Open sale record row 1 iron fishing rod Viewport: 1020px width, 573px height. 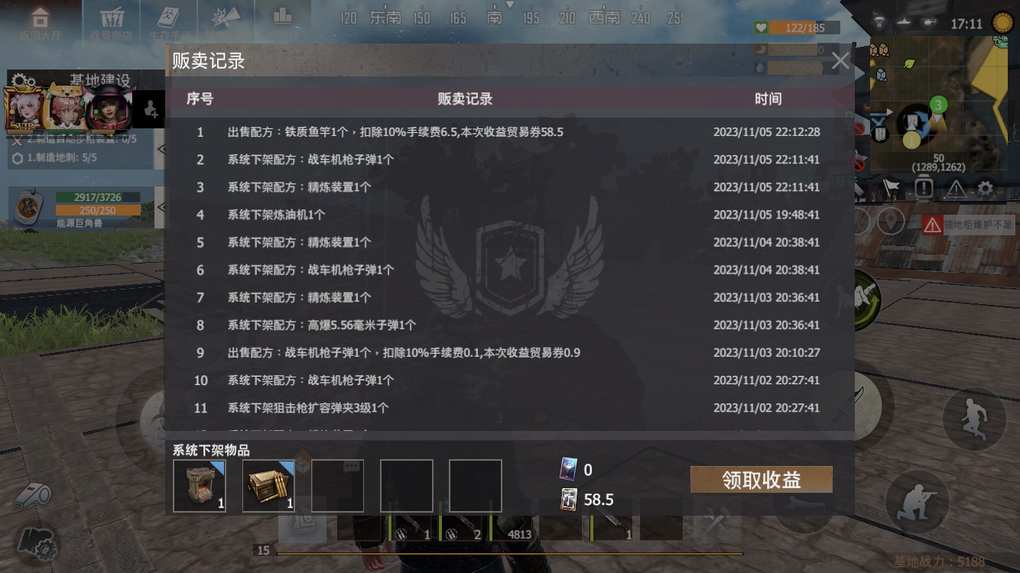click(x=509, y=132)
